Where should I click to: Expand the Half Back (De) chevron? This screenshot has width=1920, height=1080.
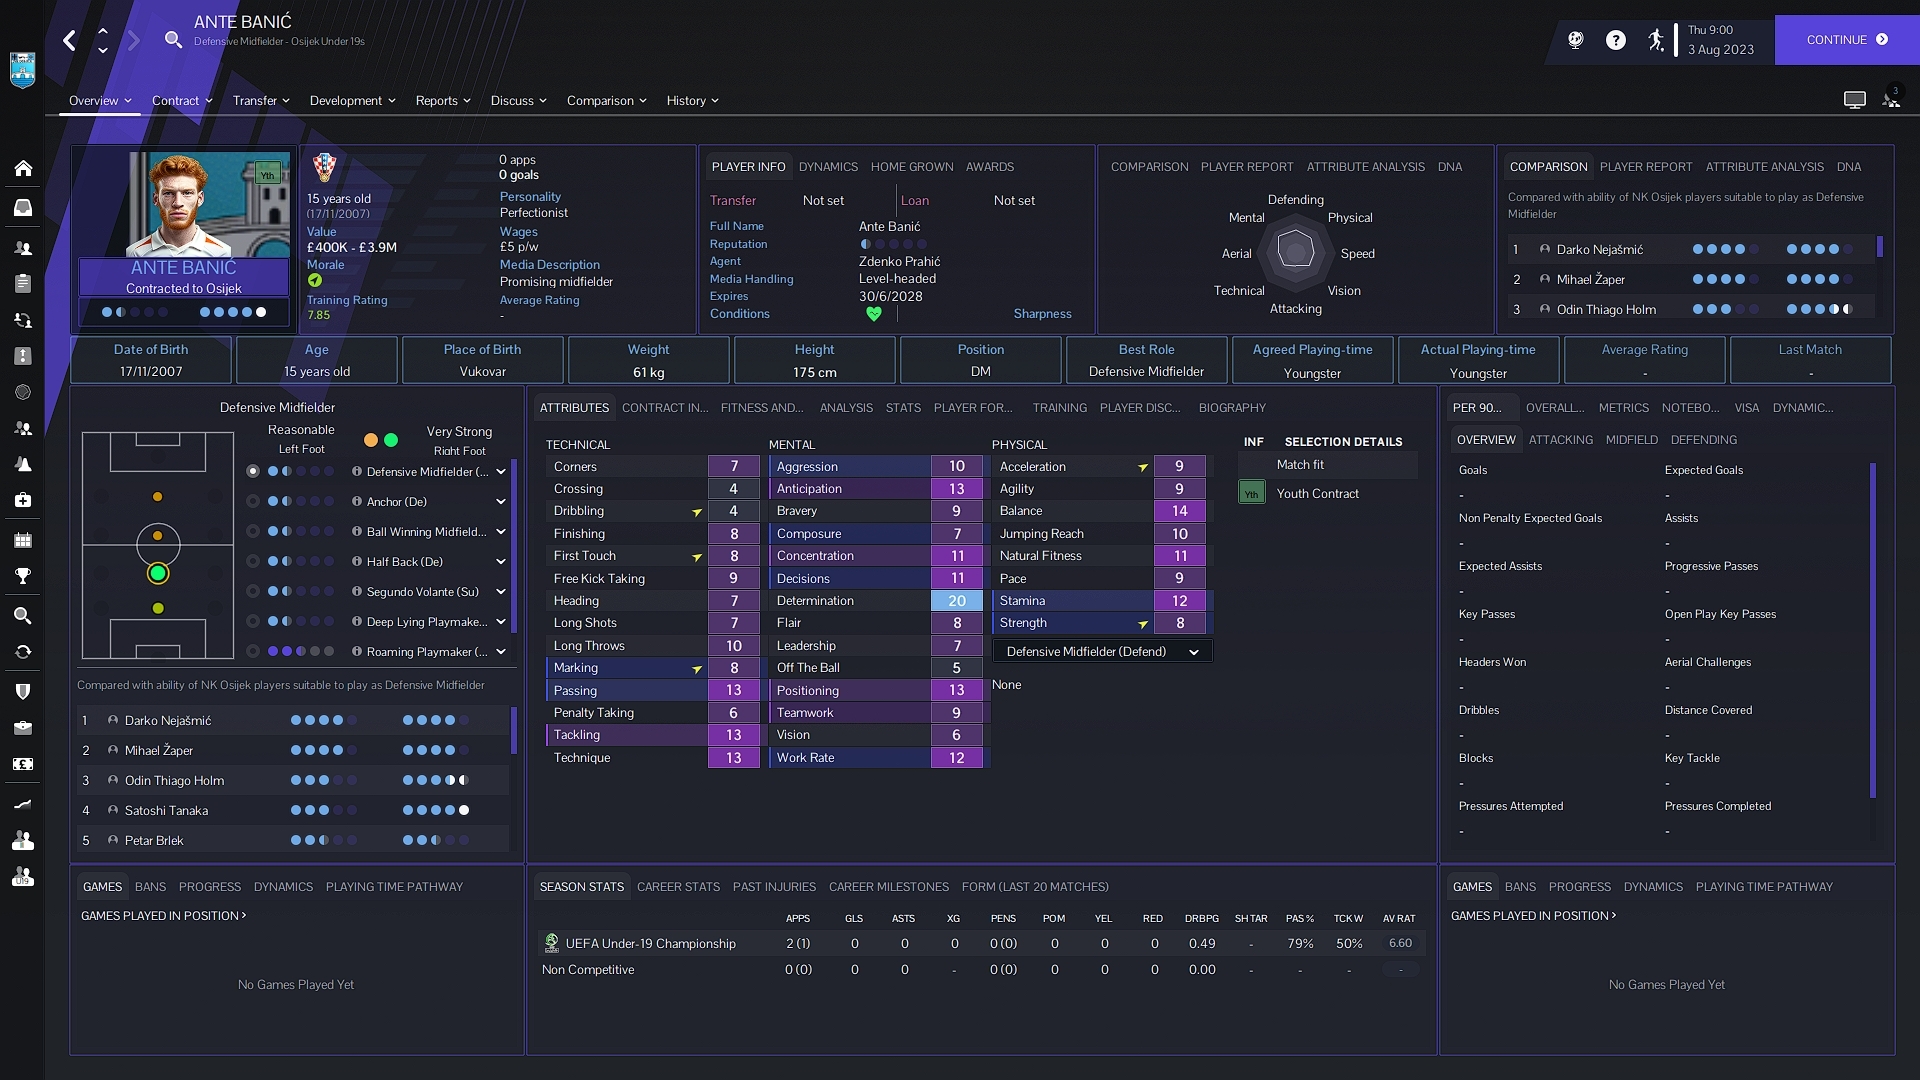coord(501,562)
